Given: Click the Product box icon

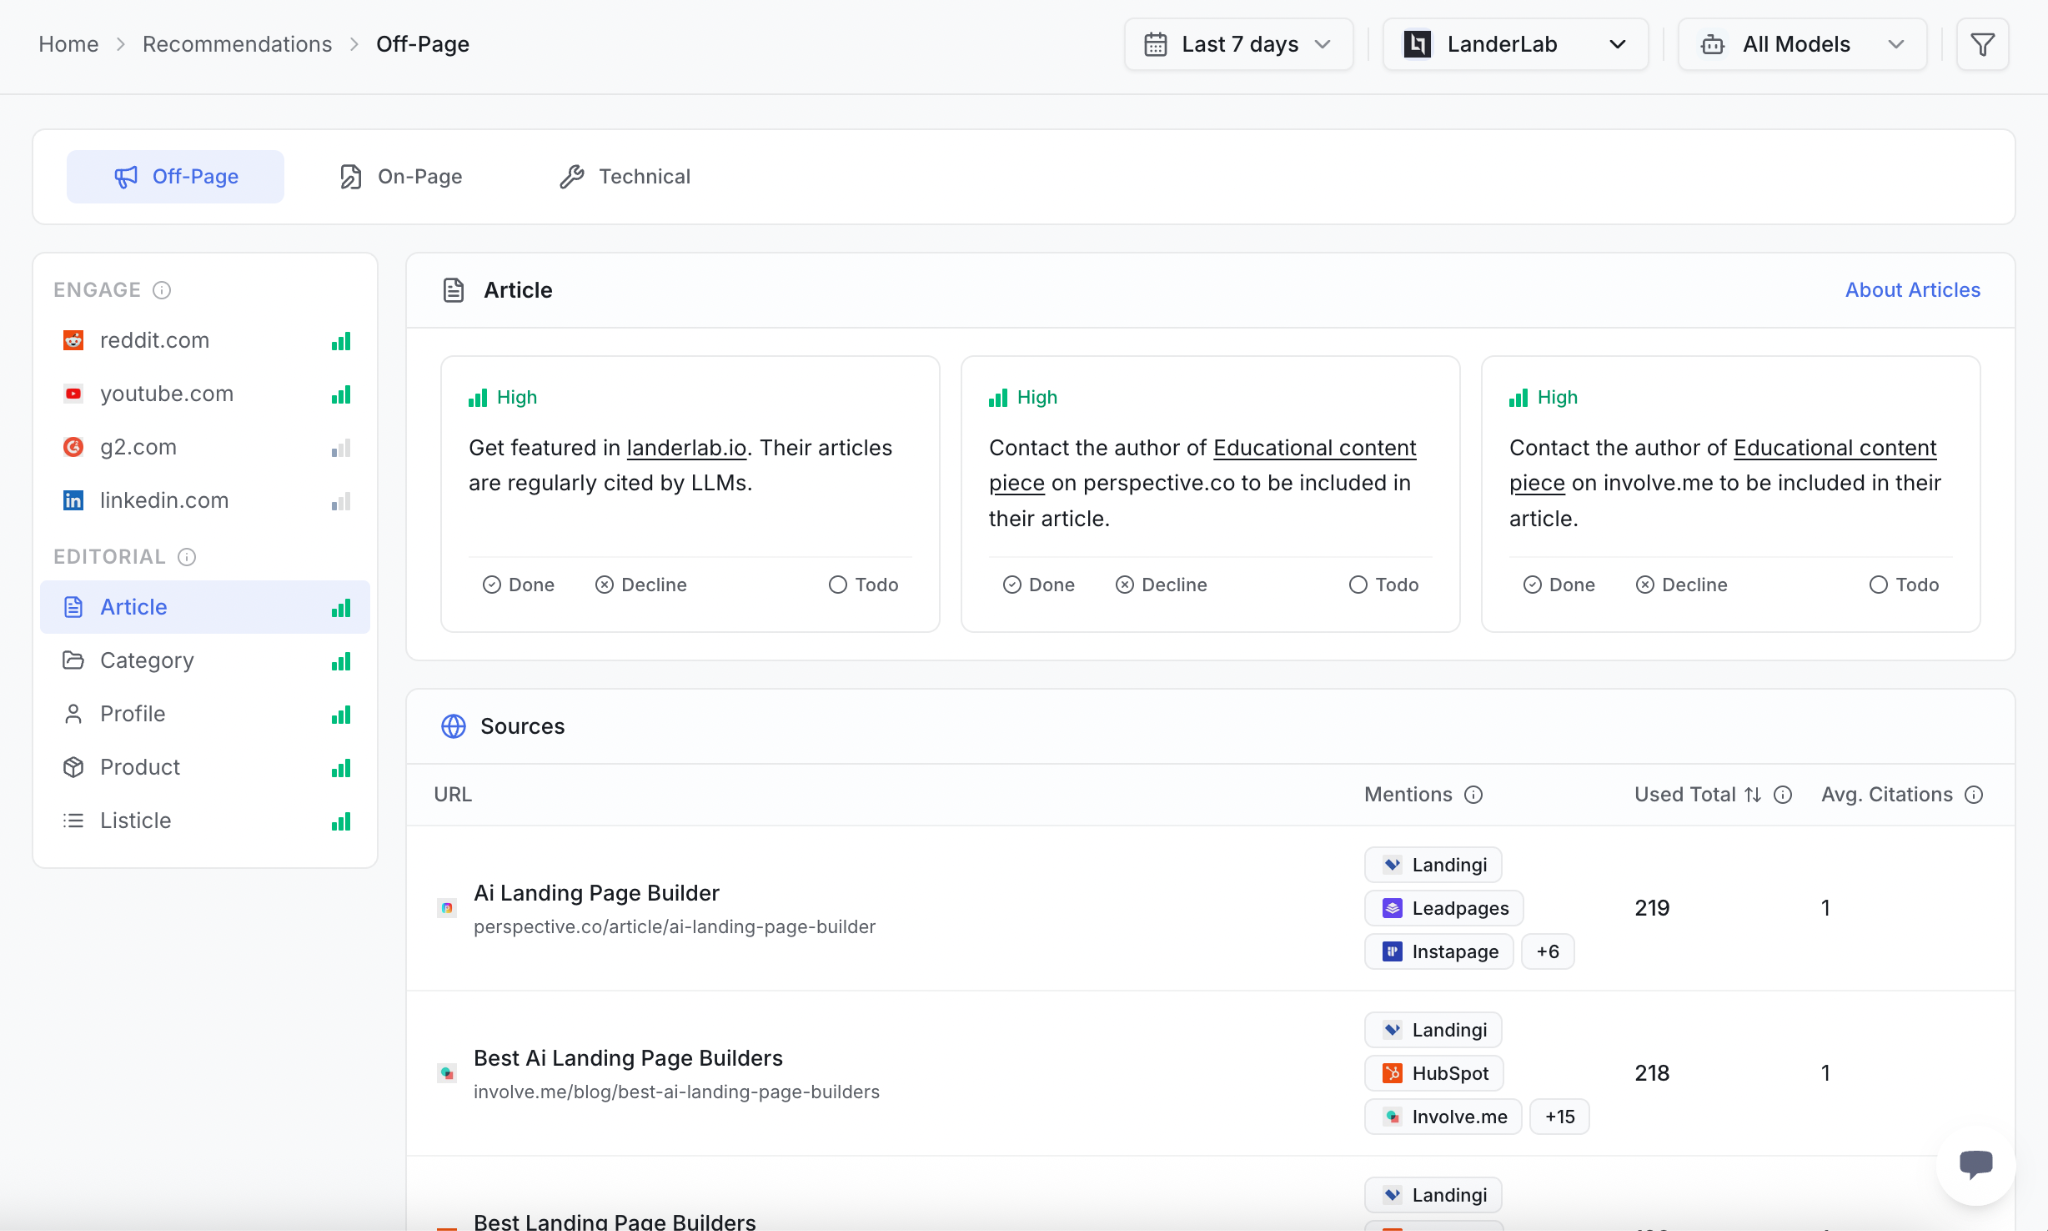Looking at the screenshot, I should click(x=73, y=767).
